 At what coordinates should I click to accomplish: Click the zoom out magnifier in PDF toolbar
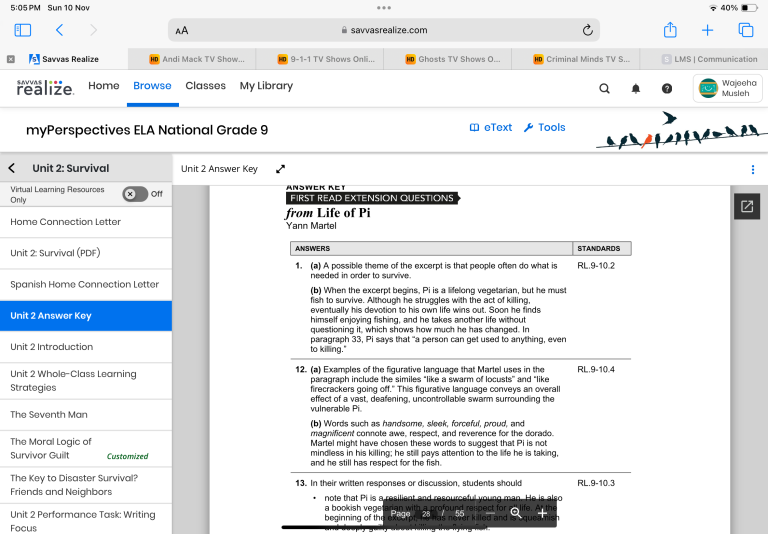(515, 513)
